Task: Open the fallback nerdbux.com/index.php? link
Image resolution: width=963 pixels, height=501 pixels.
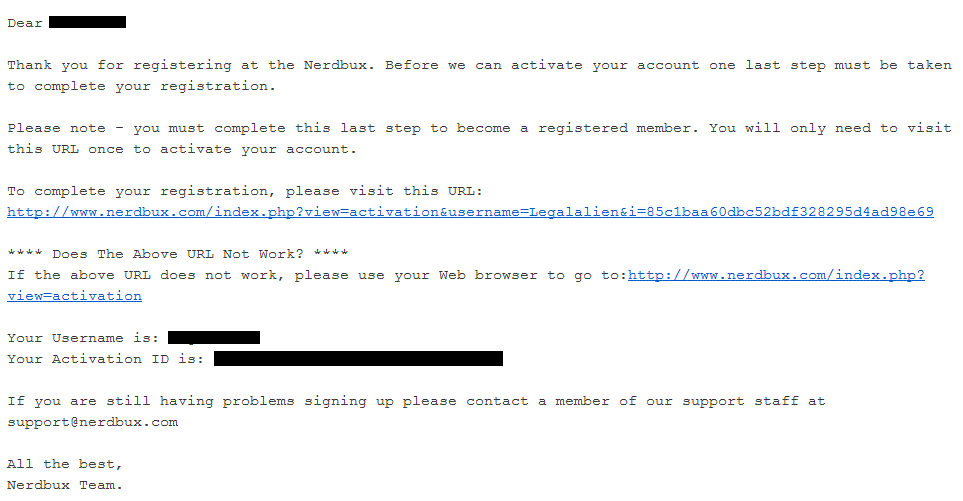Action: point(776,275)
